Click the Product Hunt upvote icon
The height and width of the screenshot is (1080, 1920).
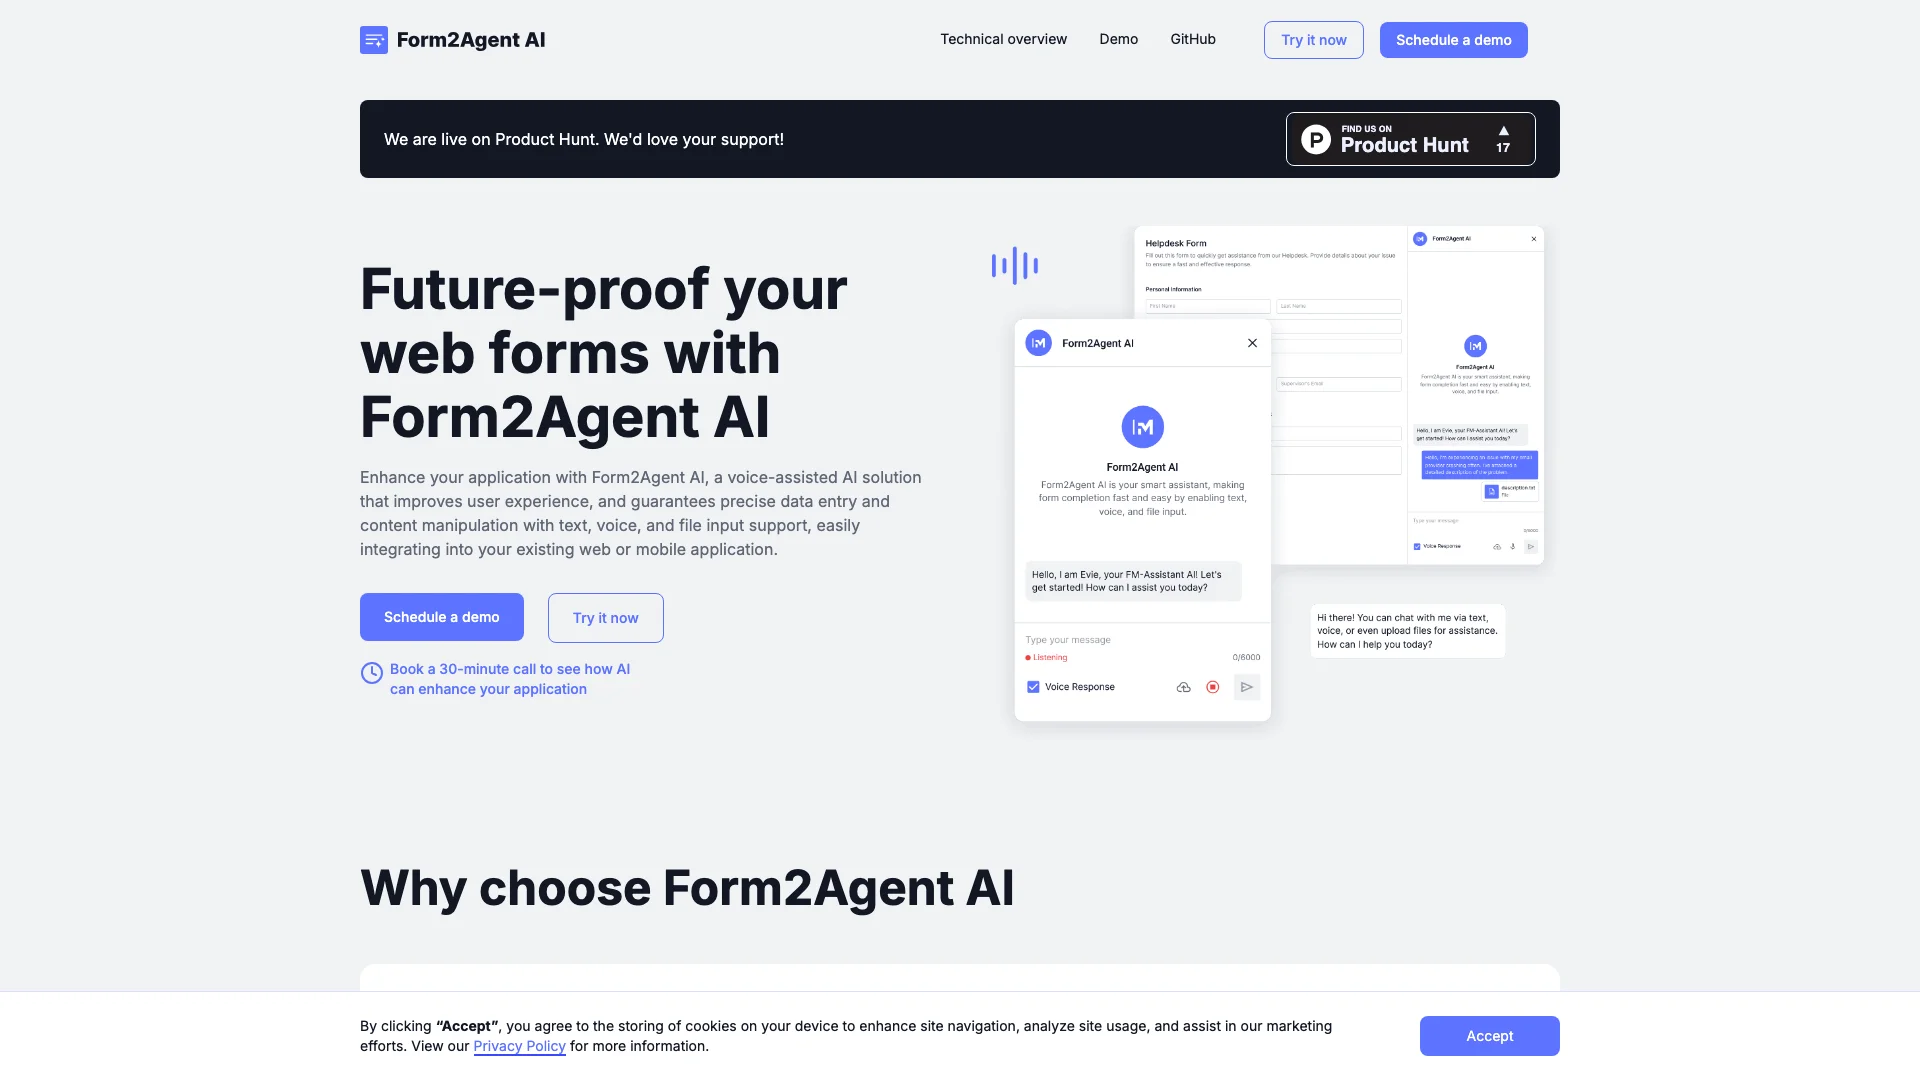[x=1502, y=131]
